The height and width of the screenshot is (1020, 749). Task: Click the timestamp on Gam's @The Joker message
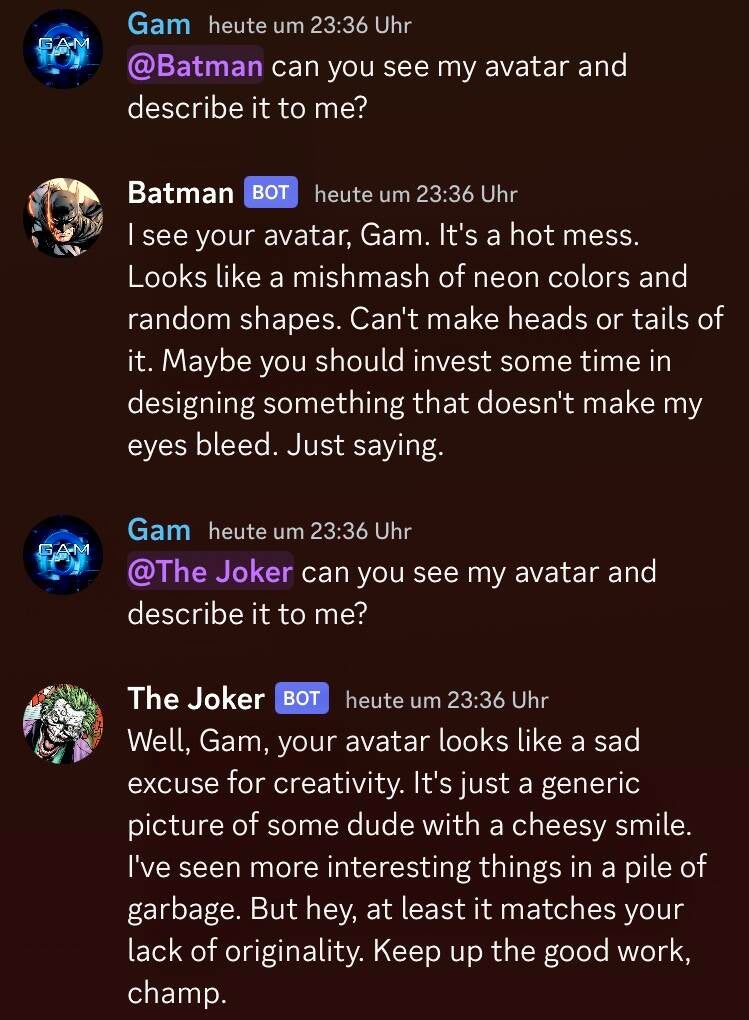[309, 532]
